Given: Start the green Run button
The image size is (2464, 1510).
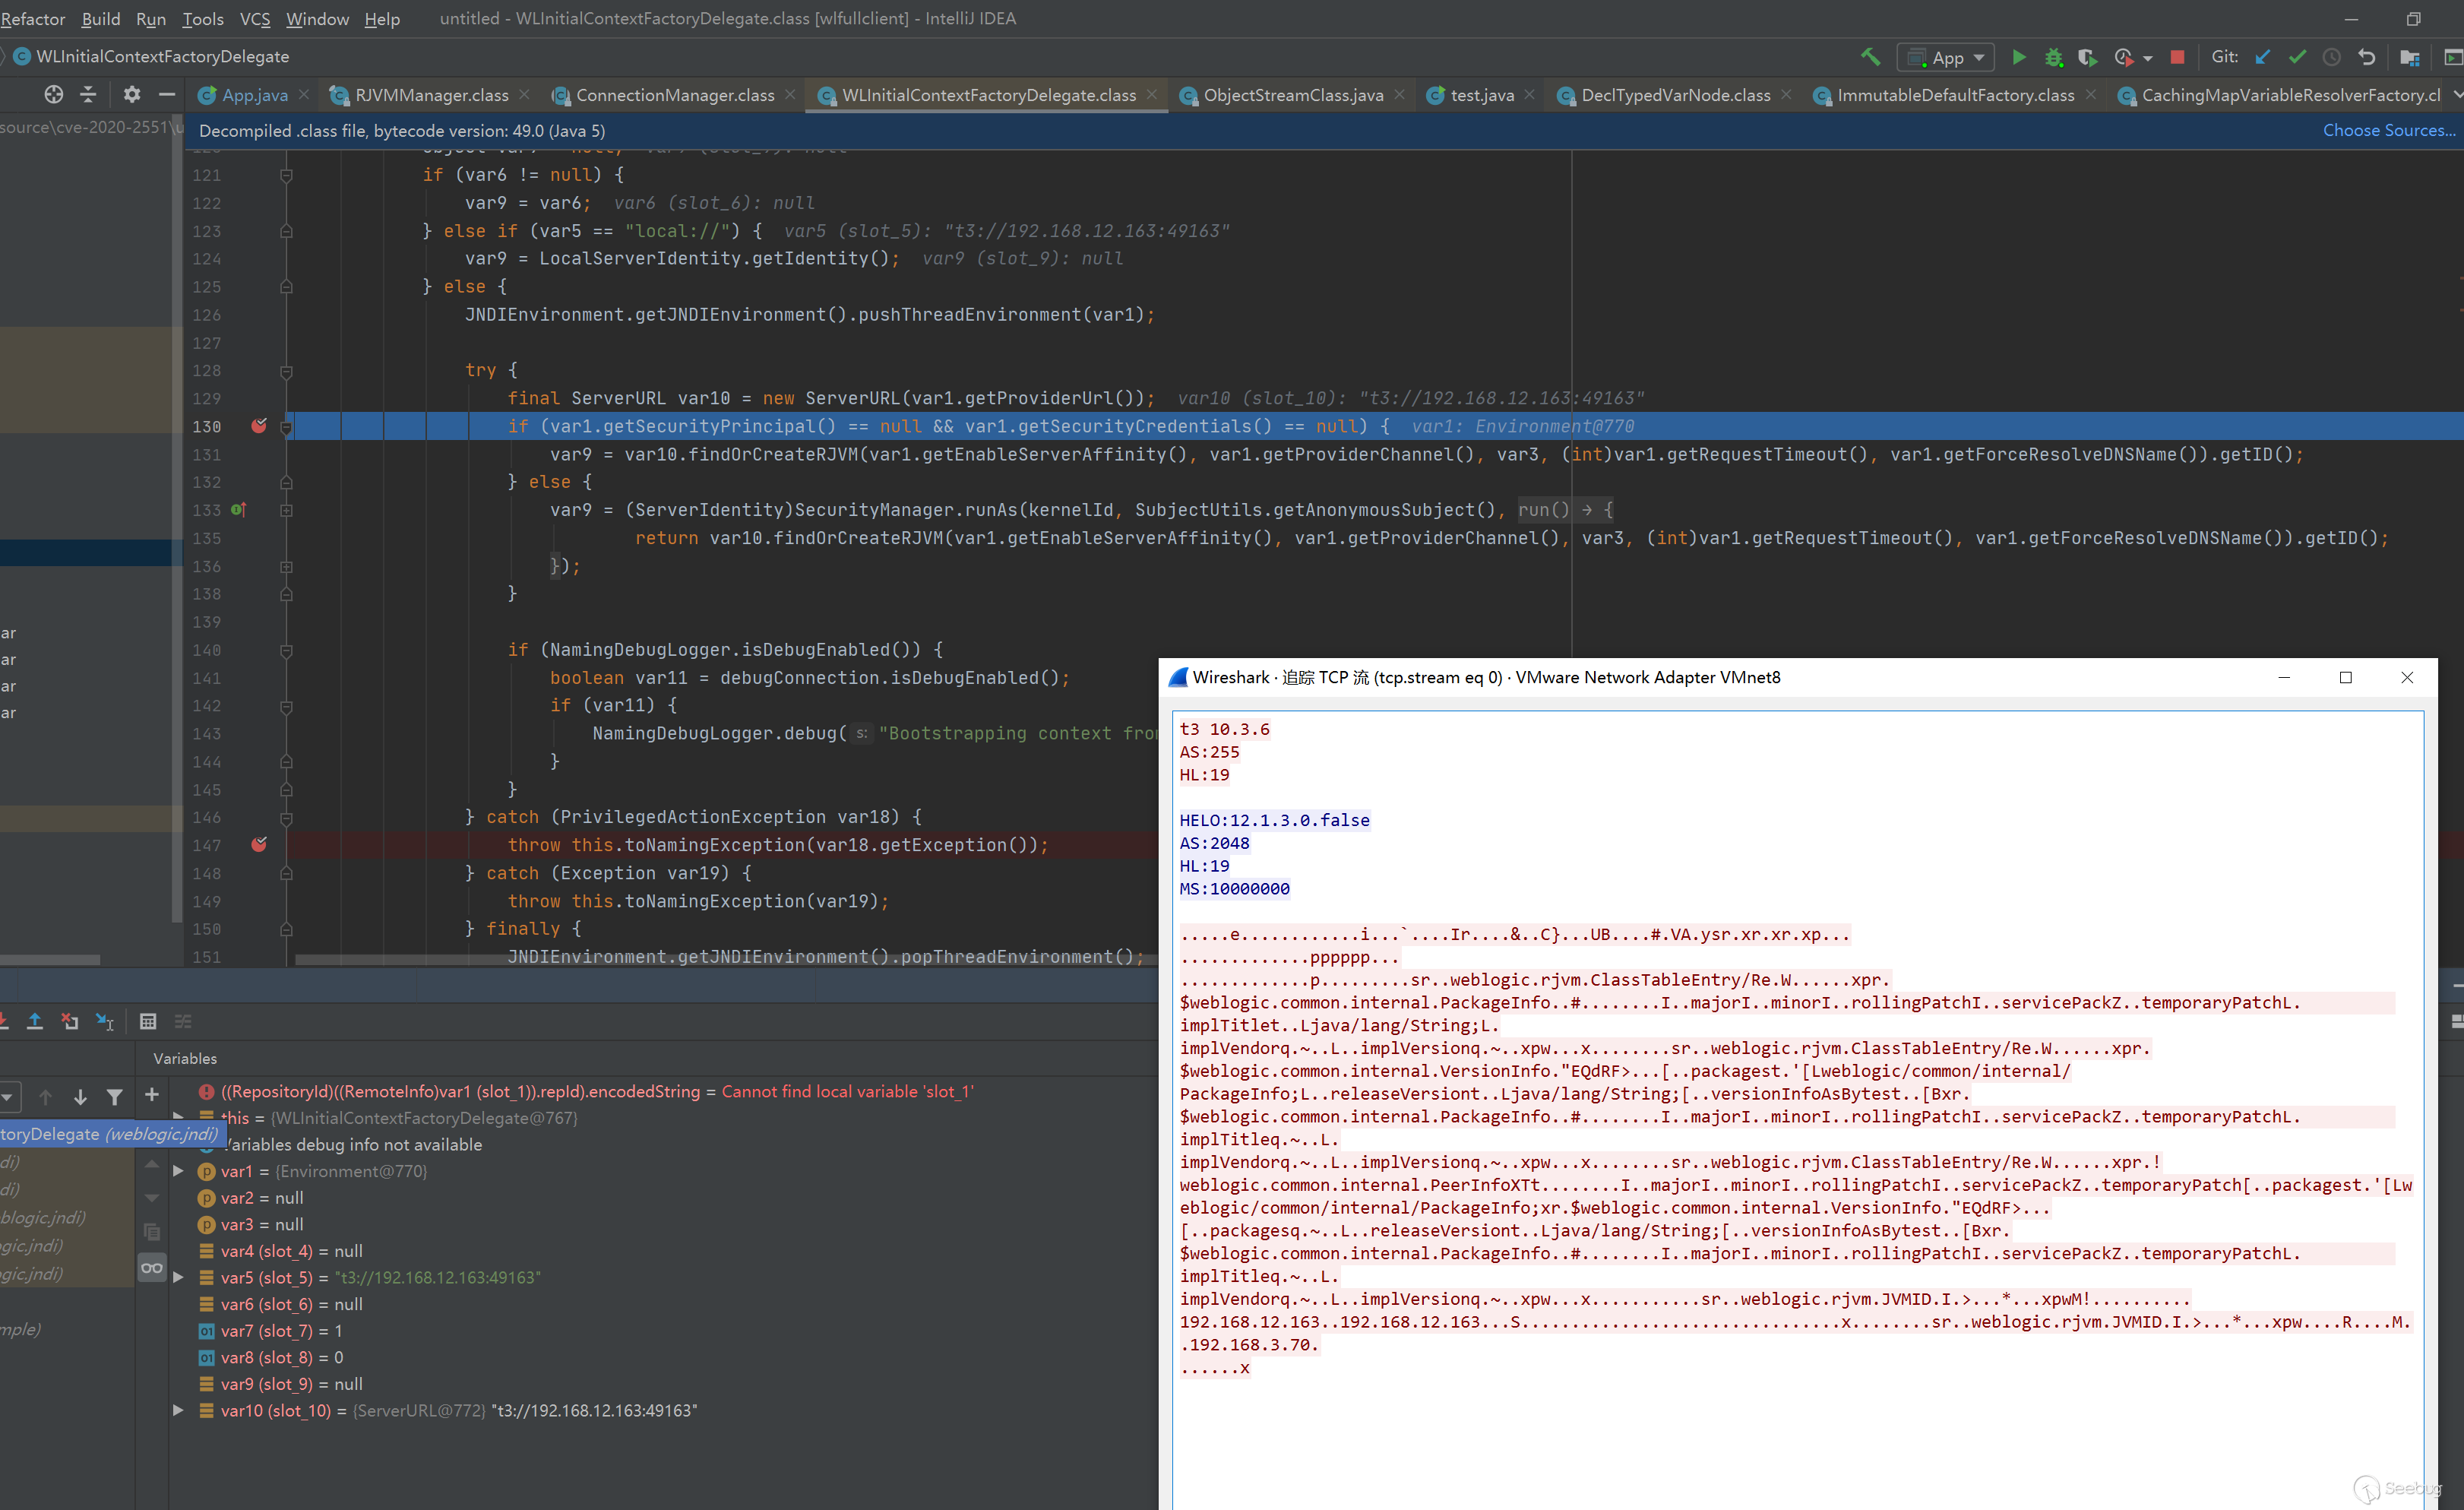Looking at the screenshot, I should coord(2019,57).
